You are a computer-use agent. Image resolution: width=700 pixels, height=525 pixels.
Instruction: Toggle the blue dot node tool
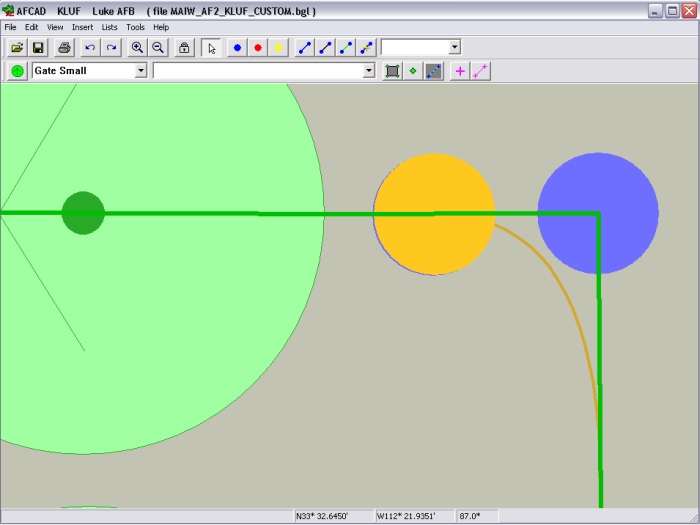pos(238,47)
